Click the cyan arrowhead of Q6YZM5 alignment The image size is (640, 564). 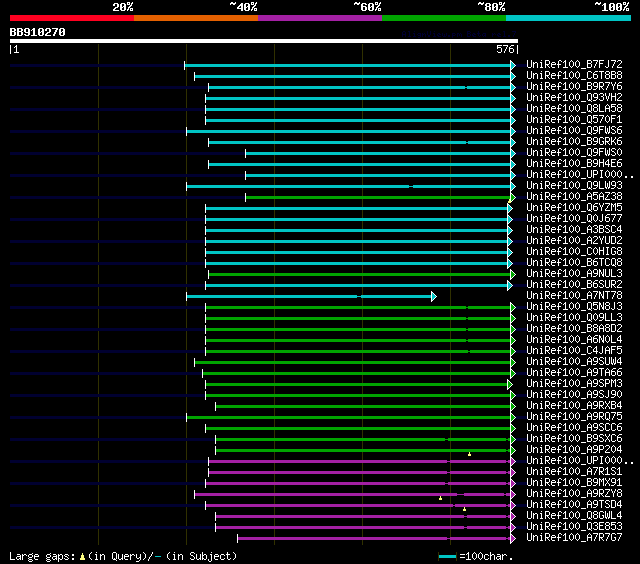click(510, 209)
